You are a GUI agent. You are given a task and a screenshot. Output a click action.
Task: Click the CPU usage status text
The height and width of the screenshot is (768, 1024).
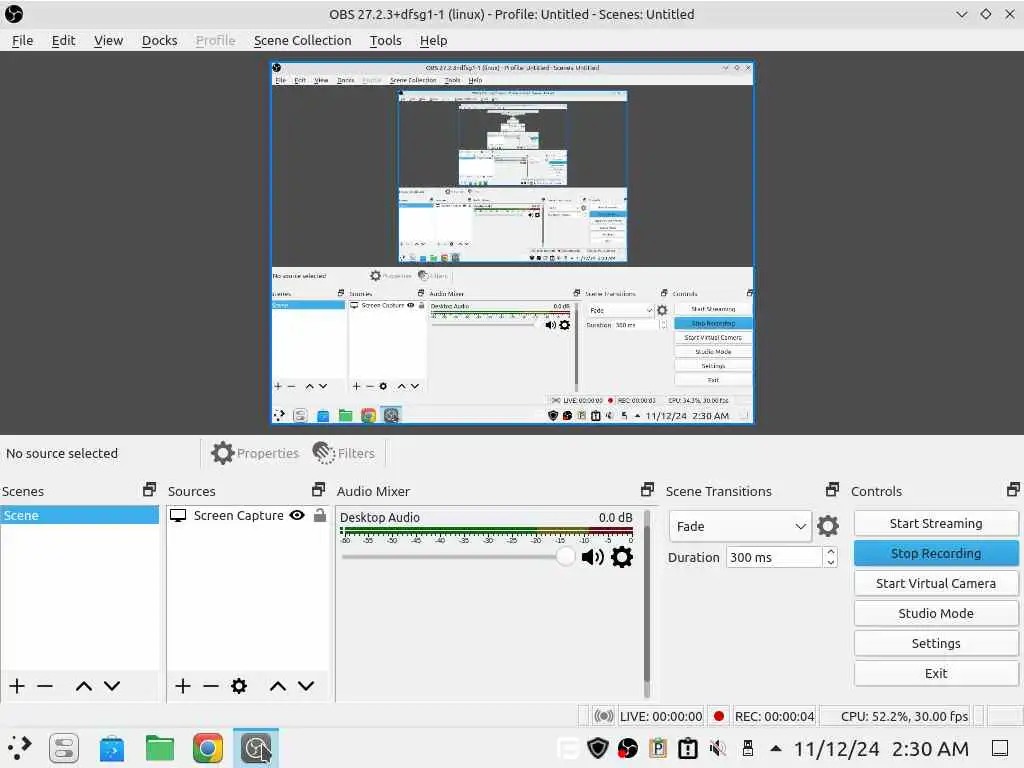pos(904,716)
